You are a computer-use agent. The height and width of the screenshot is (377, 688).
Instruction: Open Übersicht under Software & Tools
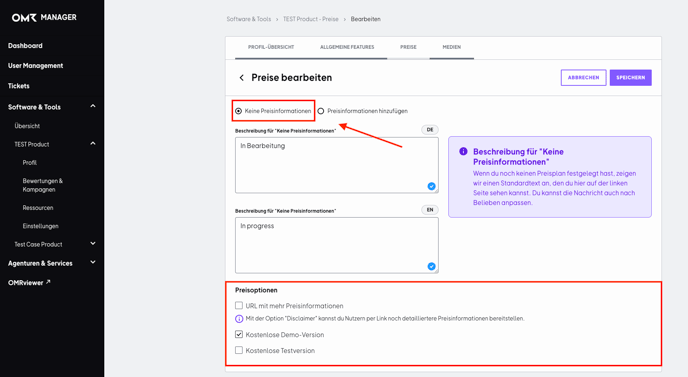coord(27,126)
